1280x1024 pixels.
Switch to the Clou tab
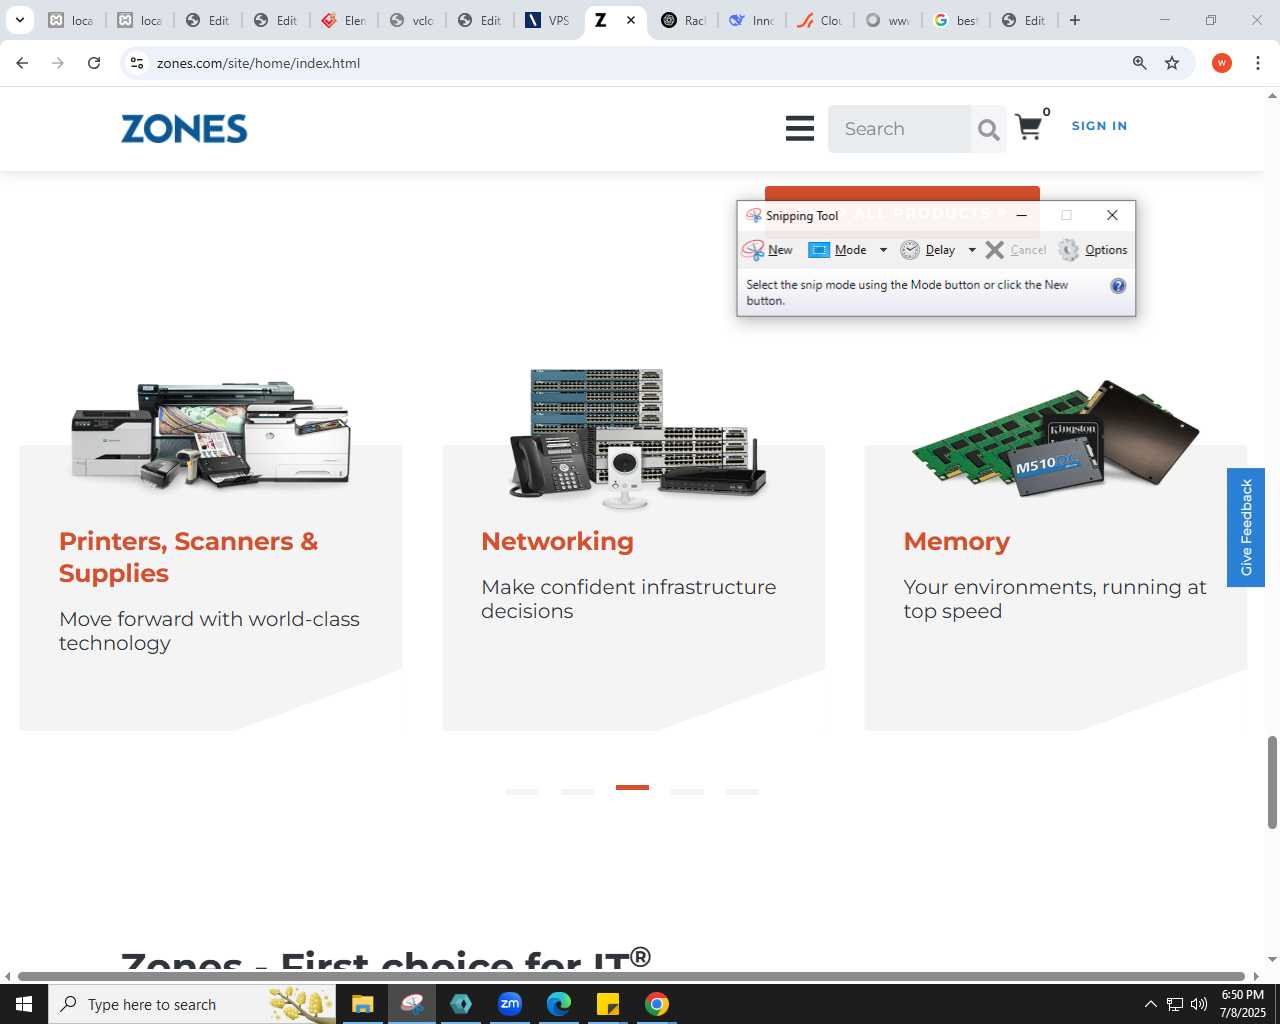pos(820,20)
